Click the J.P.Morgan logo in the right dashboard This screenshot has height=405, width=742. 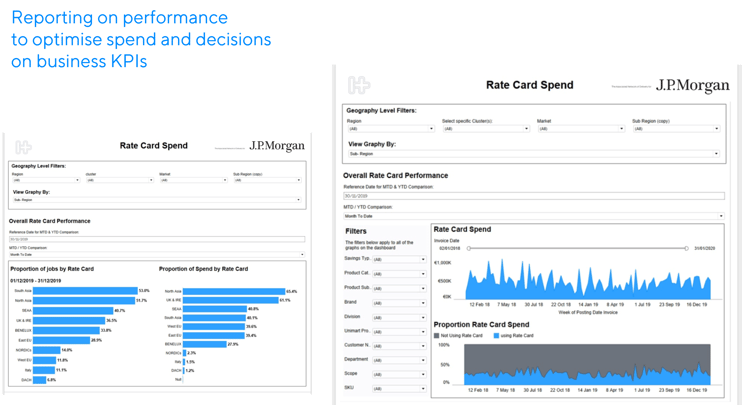pos(694,87)
